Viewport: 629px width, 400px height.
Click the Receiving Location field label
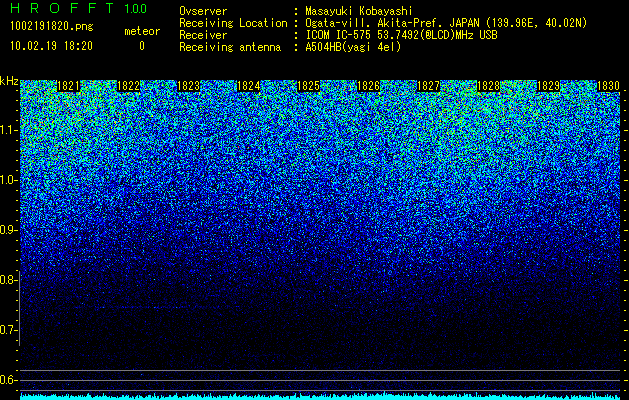coord(233,23)
